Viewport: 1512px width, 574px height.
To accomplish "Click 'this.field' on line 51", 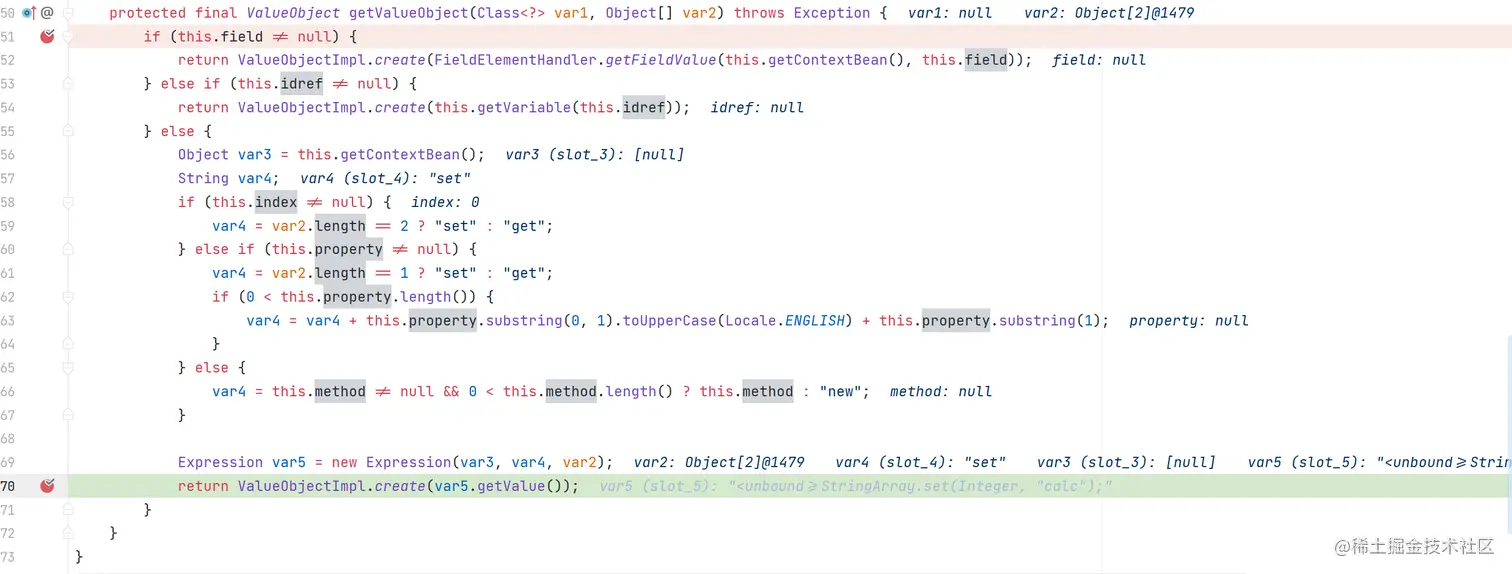I will pyautogui.click(x=221, y=37).
